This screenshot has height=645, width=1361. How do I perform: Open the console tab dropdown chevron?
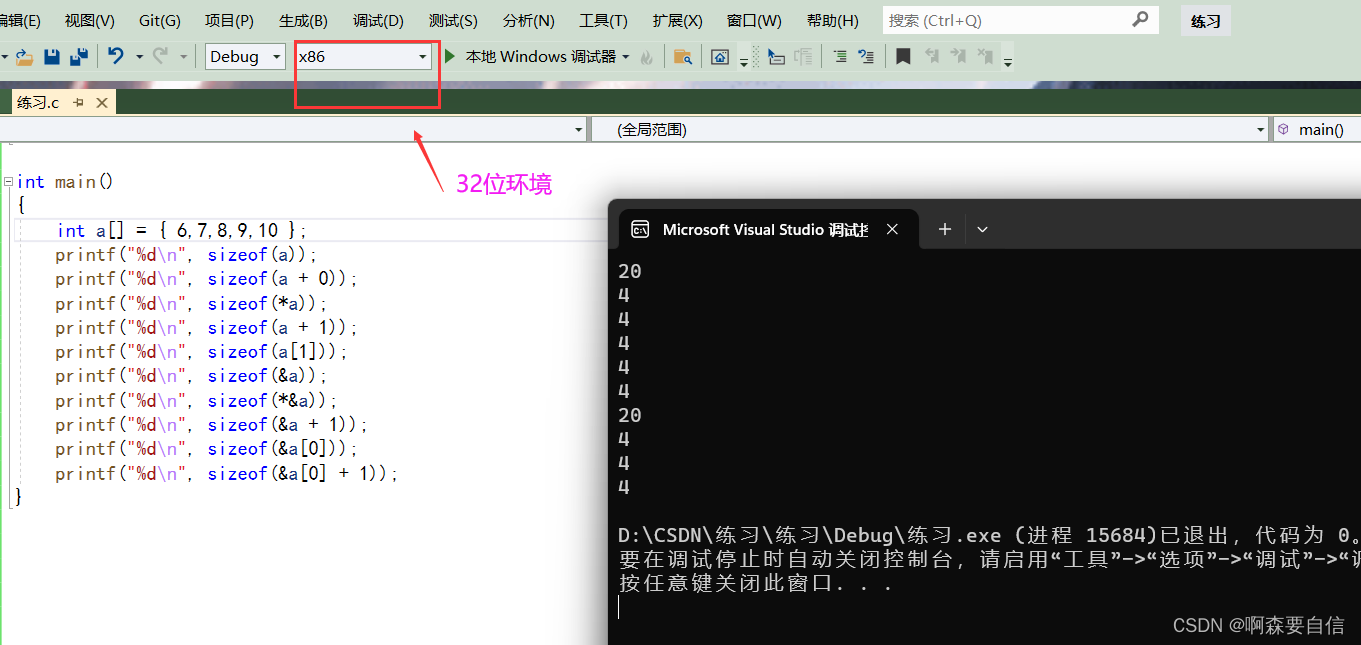click(982, 229)
